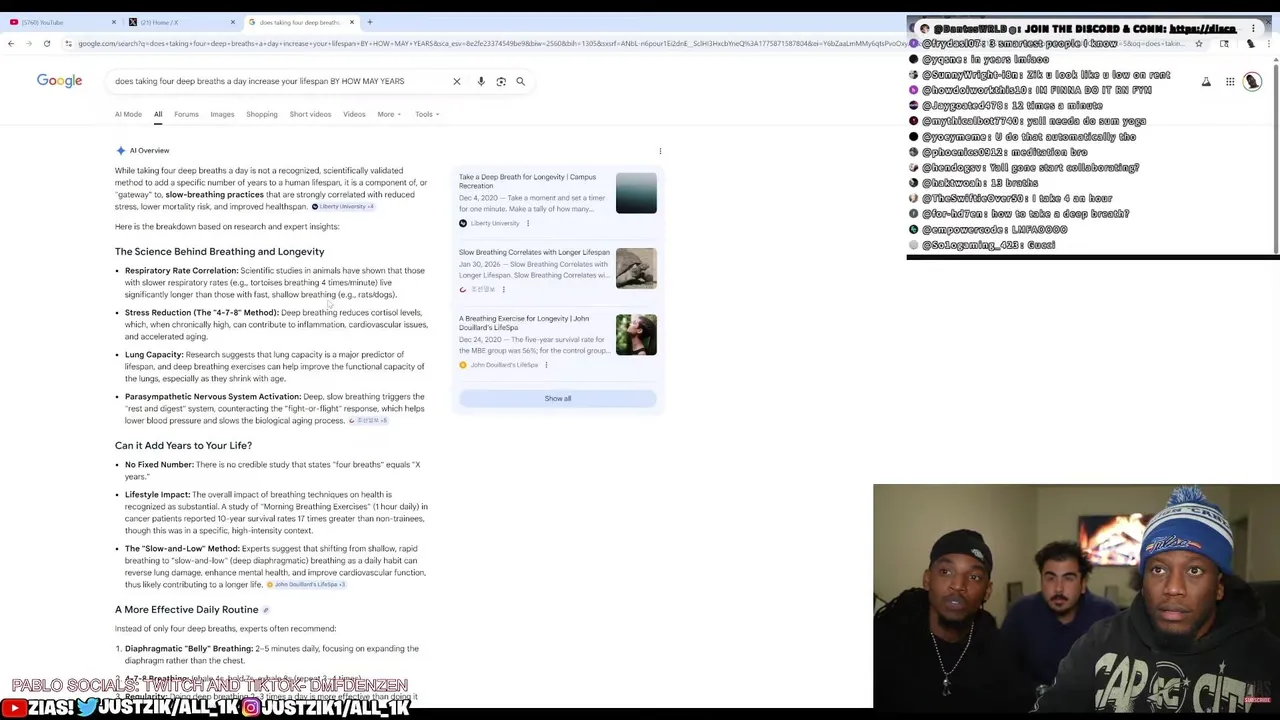Open A Breathing Exercise for Longevity article
The image size is (1280, 720).
click(524, 322)
